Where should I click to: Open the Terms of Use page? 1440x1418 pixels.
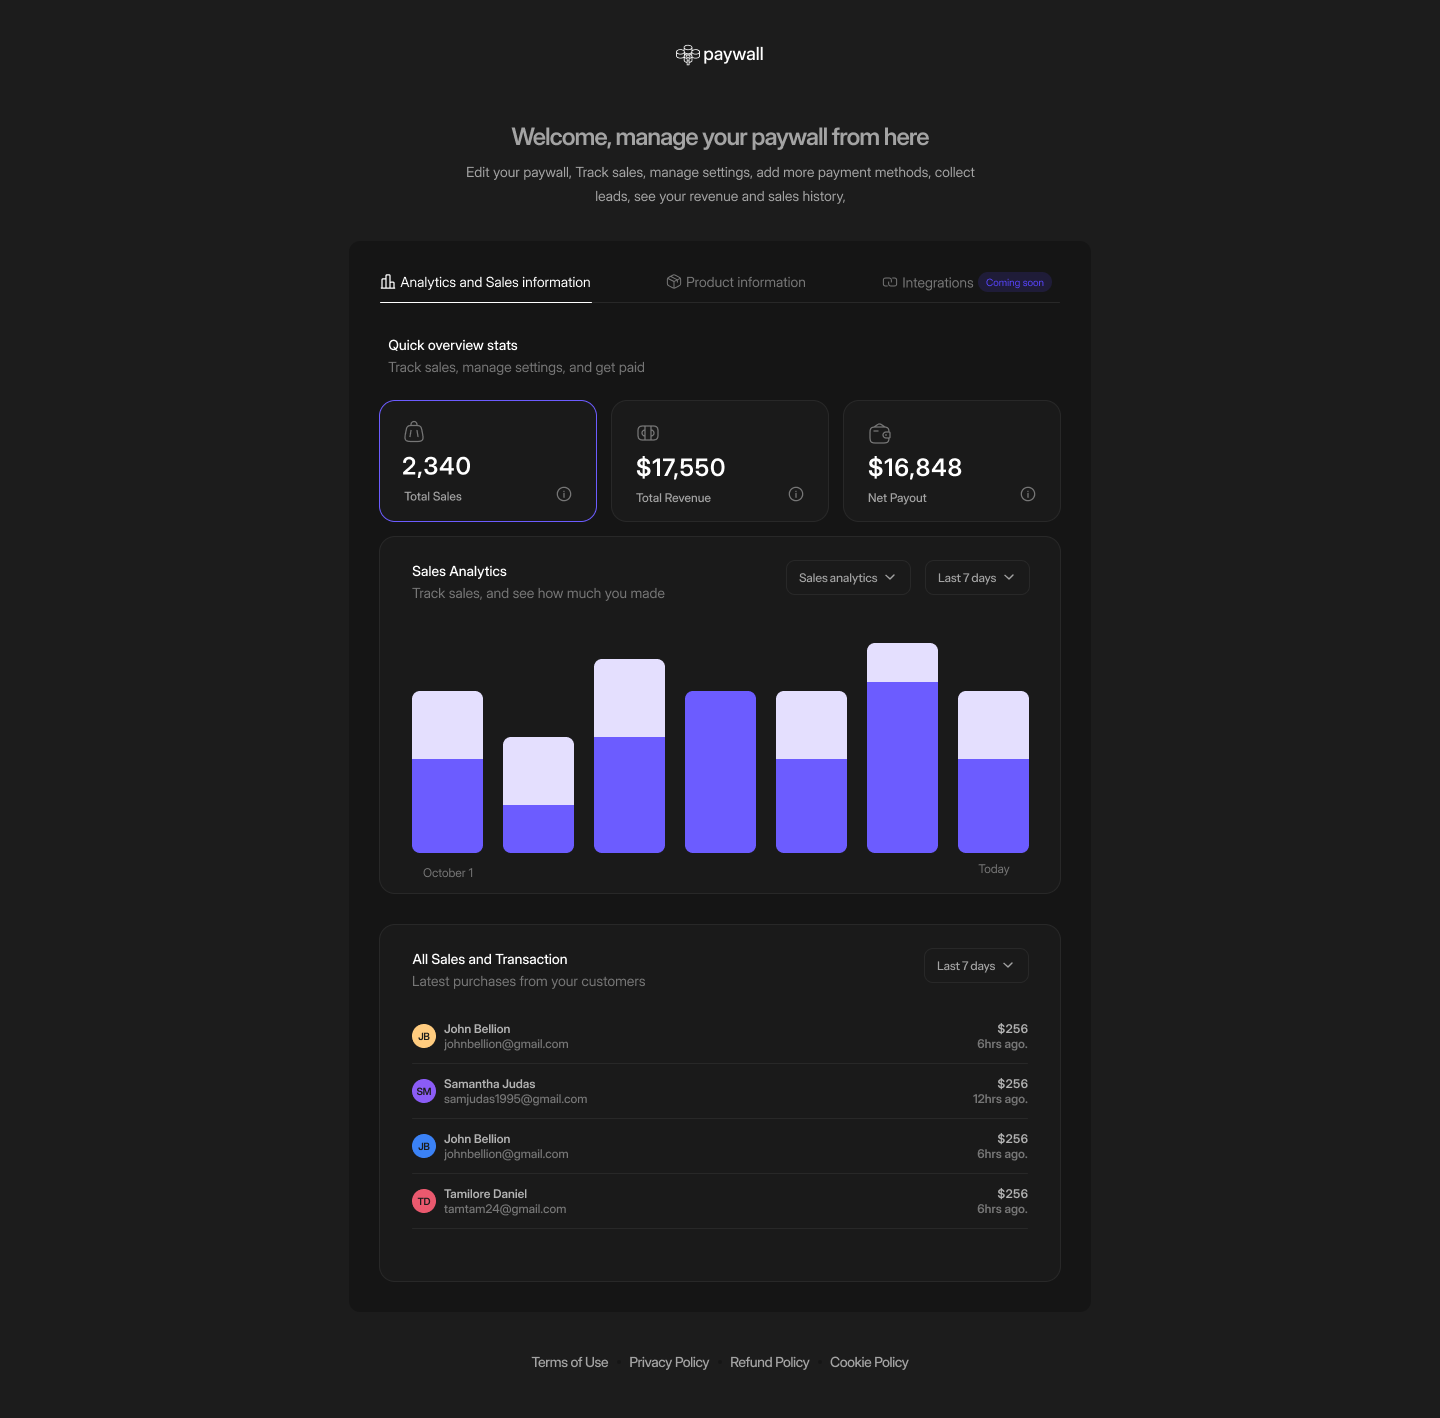569,1362
